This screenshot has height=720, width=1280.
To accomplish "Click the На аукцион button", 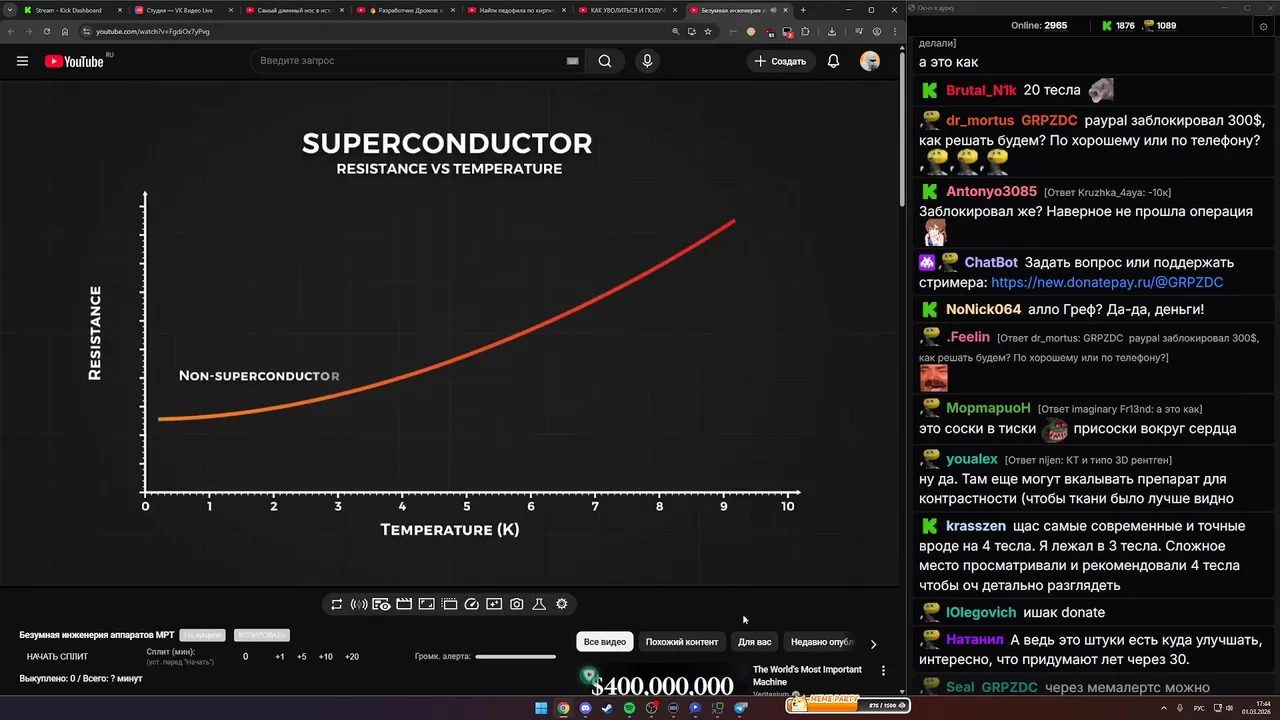I will pyautogui.click(x=202, y=635).
